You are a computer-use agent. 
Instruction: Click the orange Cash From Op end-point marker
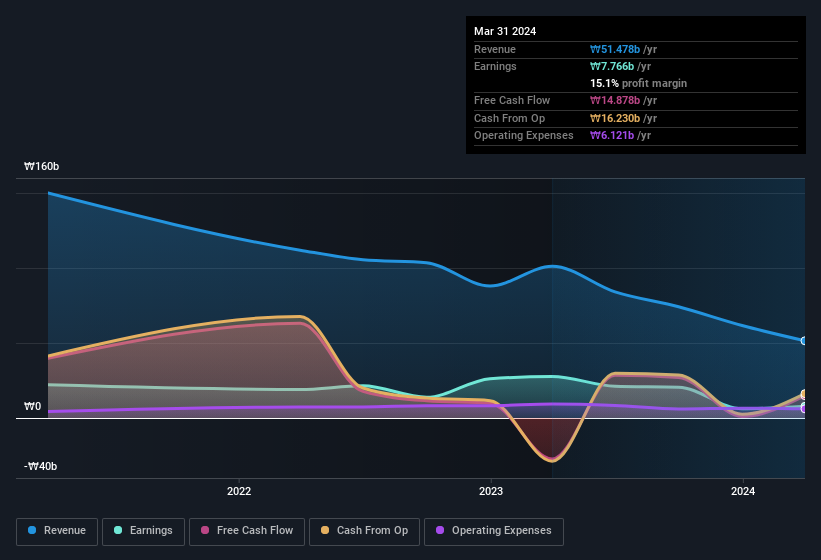pyautogui.click(x=804, y=394)
